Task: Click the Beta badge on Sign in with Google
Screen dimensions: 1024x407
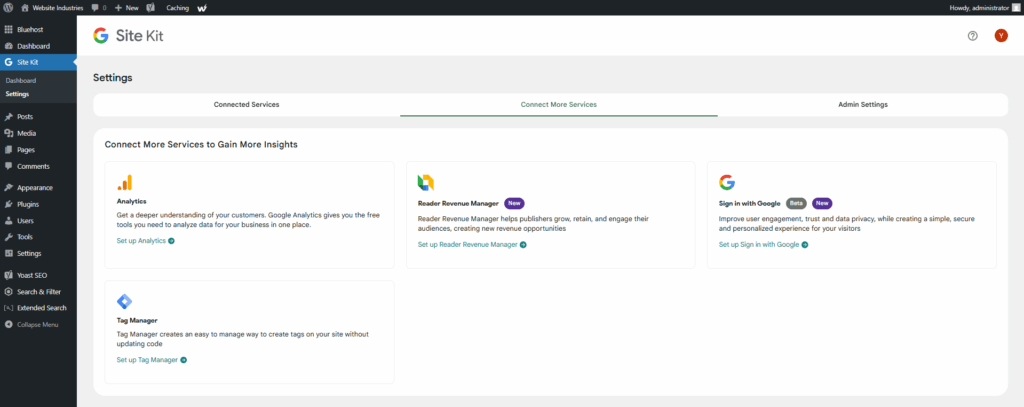Action: pos(796,203)
